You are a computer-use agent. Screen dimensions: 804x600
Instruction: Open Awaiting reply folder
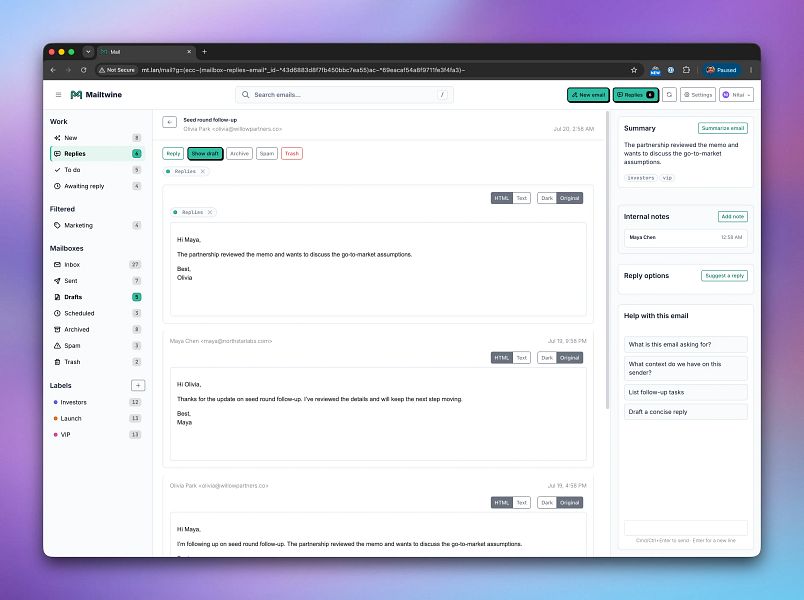click(x=97, y=186)
